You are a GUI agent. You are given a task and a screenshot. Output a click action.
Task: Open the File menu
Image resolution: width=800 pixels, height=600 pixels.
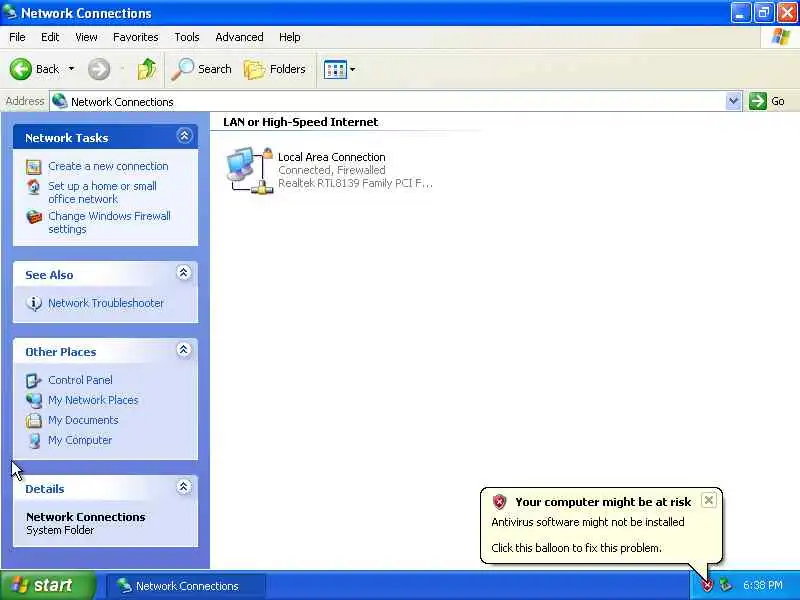coord(17,37)
